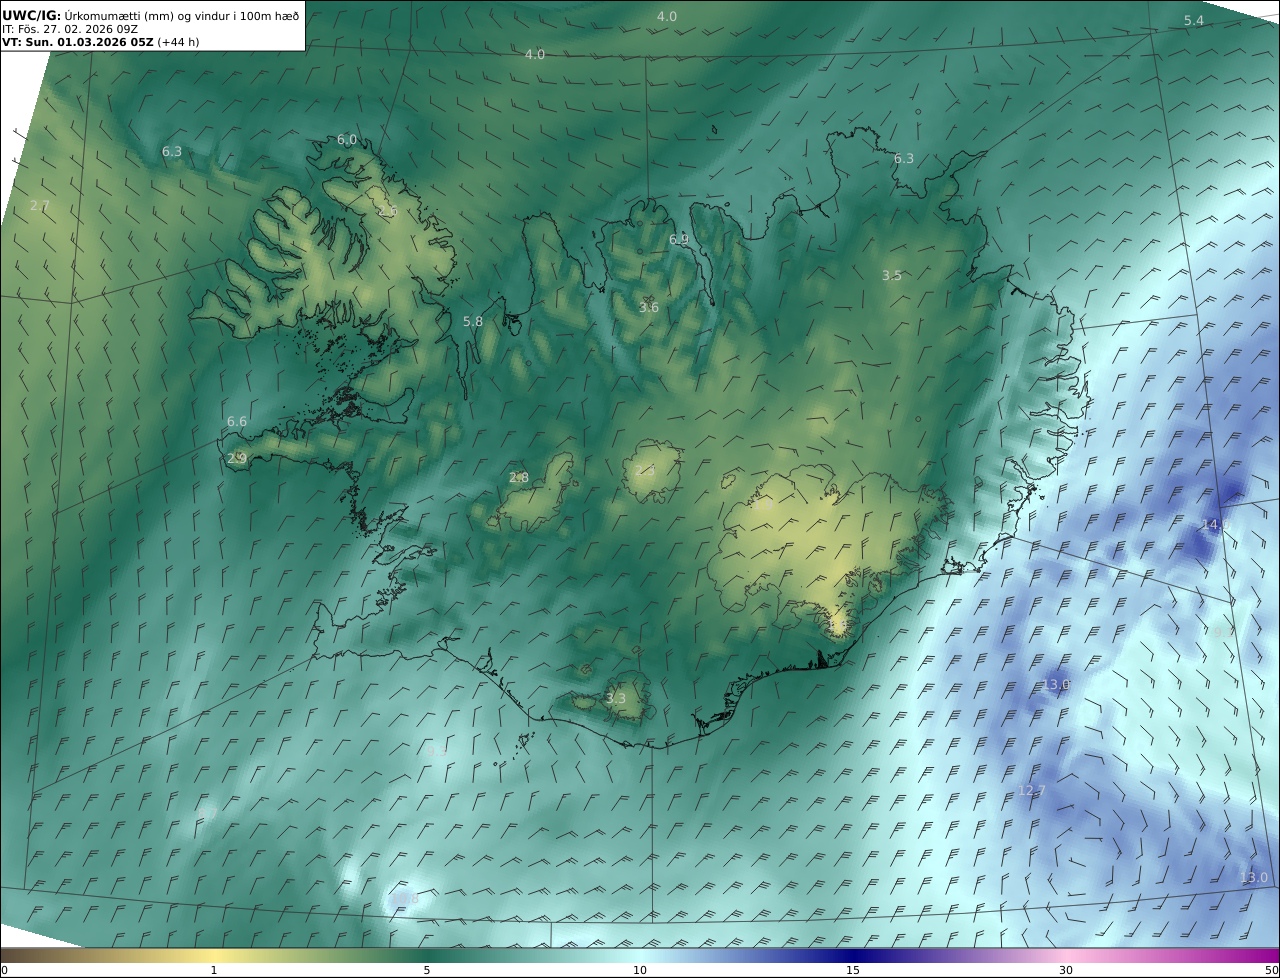Image resolution: width=1280 pixels, height=978 pixels.
Task: Click the 14.0 value label on the map
Action: tap(1214, 525)
